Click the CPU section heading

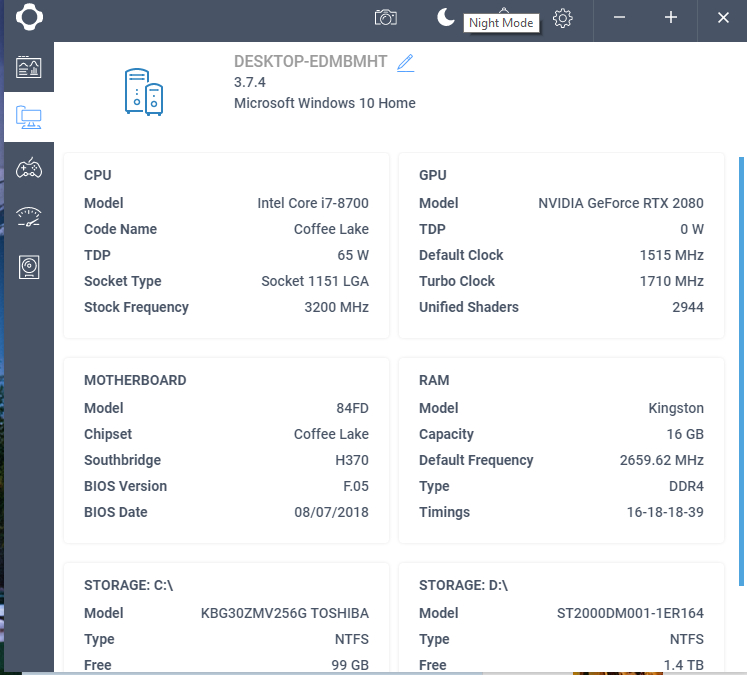(98, 175)
